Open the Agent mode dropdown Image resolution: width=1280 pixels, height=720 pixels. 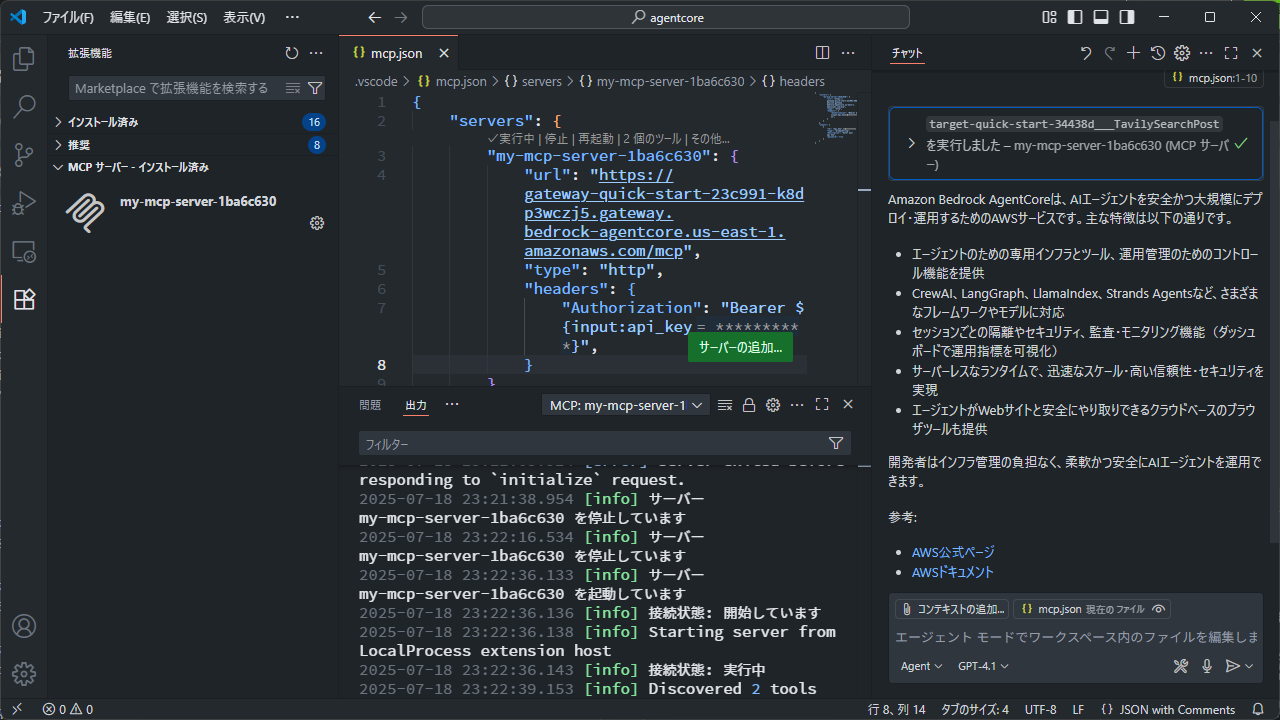click(x=921, y=666)
